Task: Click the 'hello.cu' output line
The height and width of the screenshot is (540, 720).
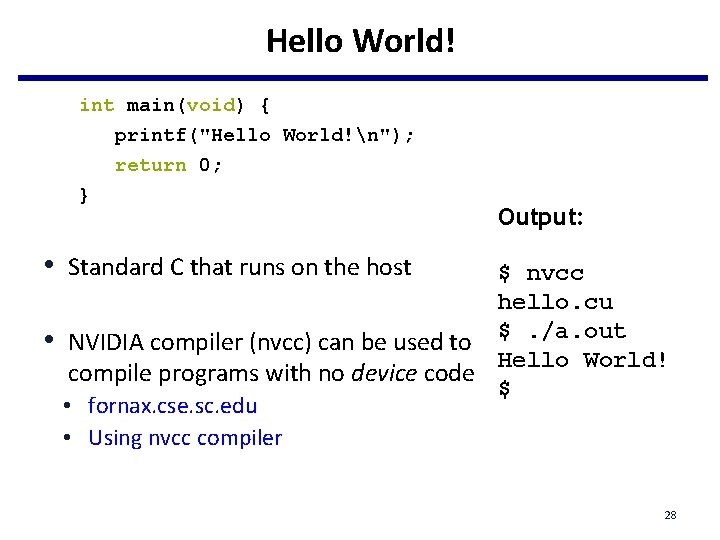Action: 555,302
